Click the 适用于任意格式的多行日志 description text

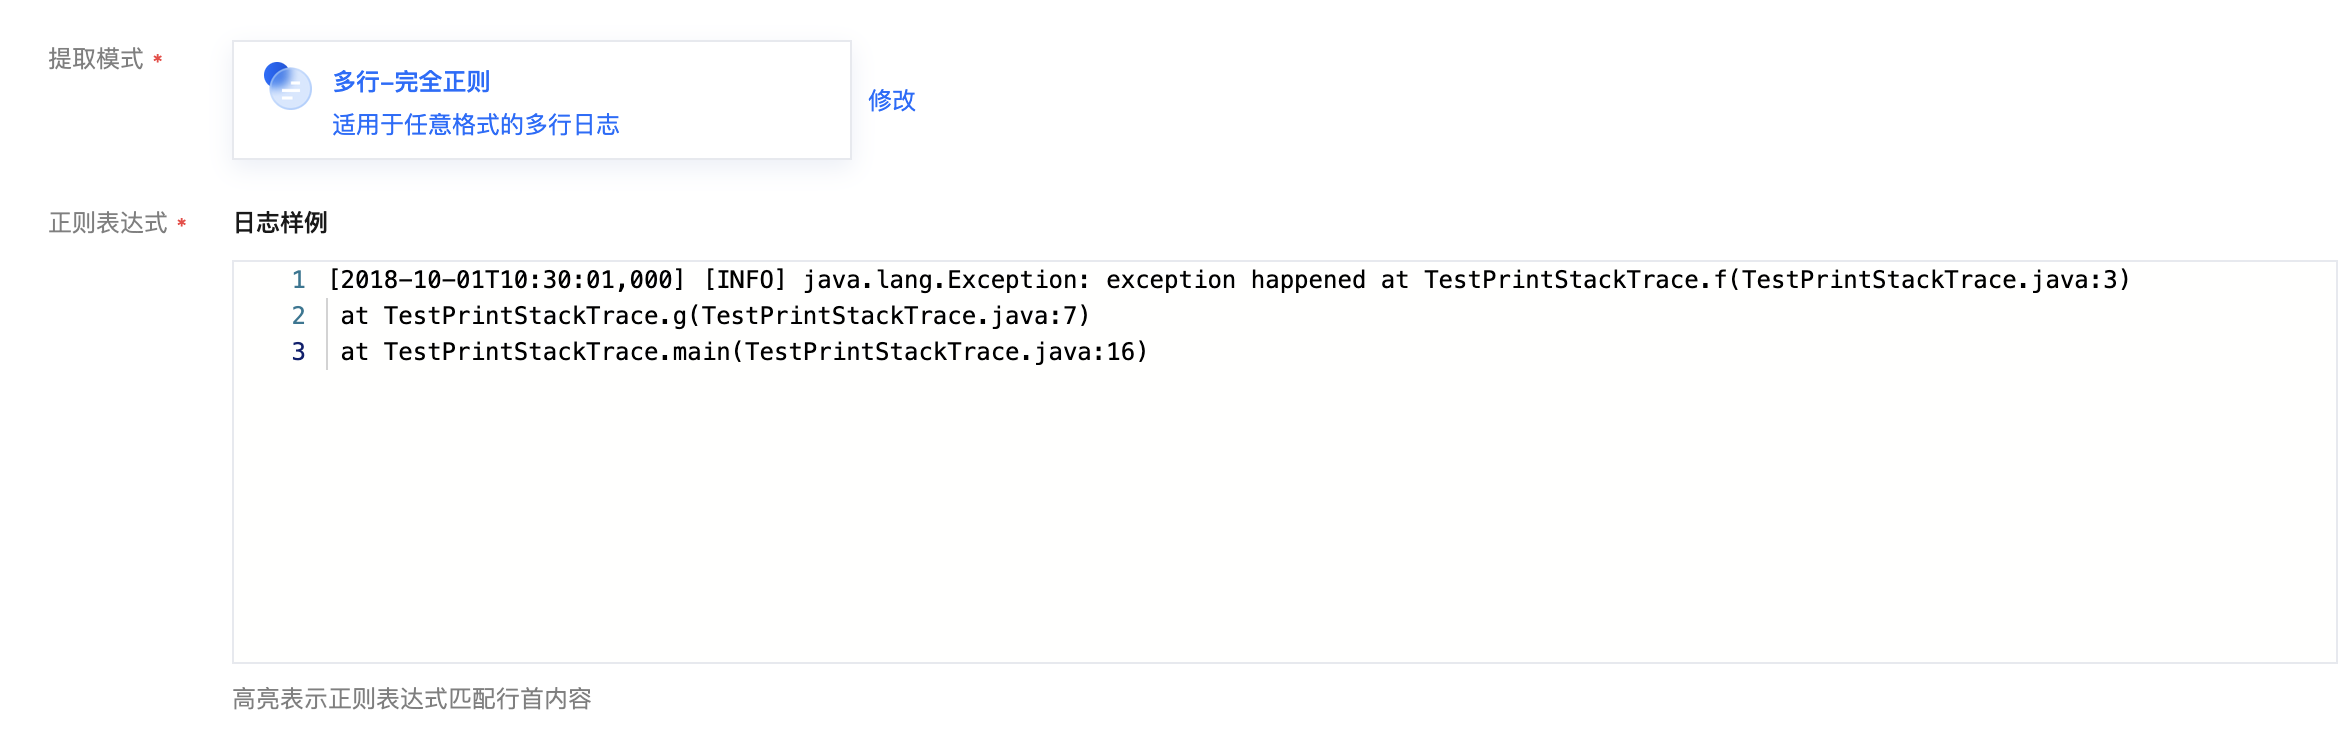pyautogui.click(x=475, y=125)
